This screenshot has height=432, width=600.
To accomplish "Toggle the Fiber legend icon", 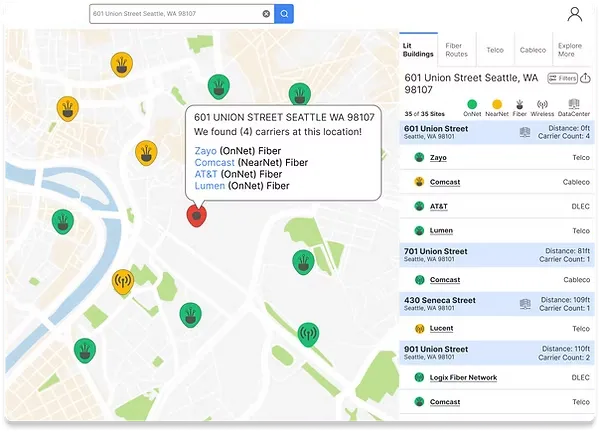I will pos(519,108).
